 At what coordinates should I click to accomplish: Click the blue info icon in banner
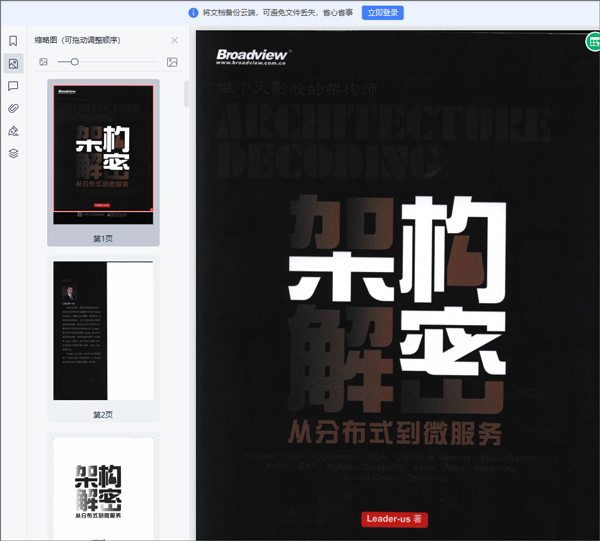coord(193,13)
